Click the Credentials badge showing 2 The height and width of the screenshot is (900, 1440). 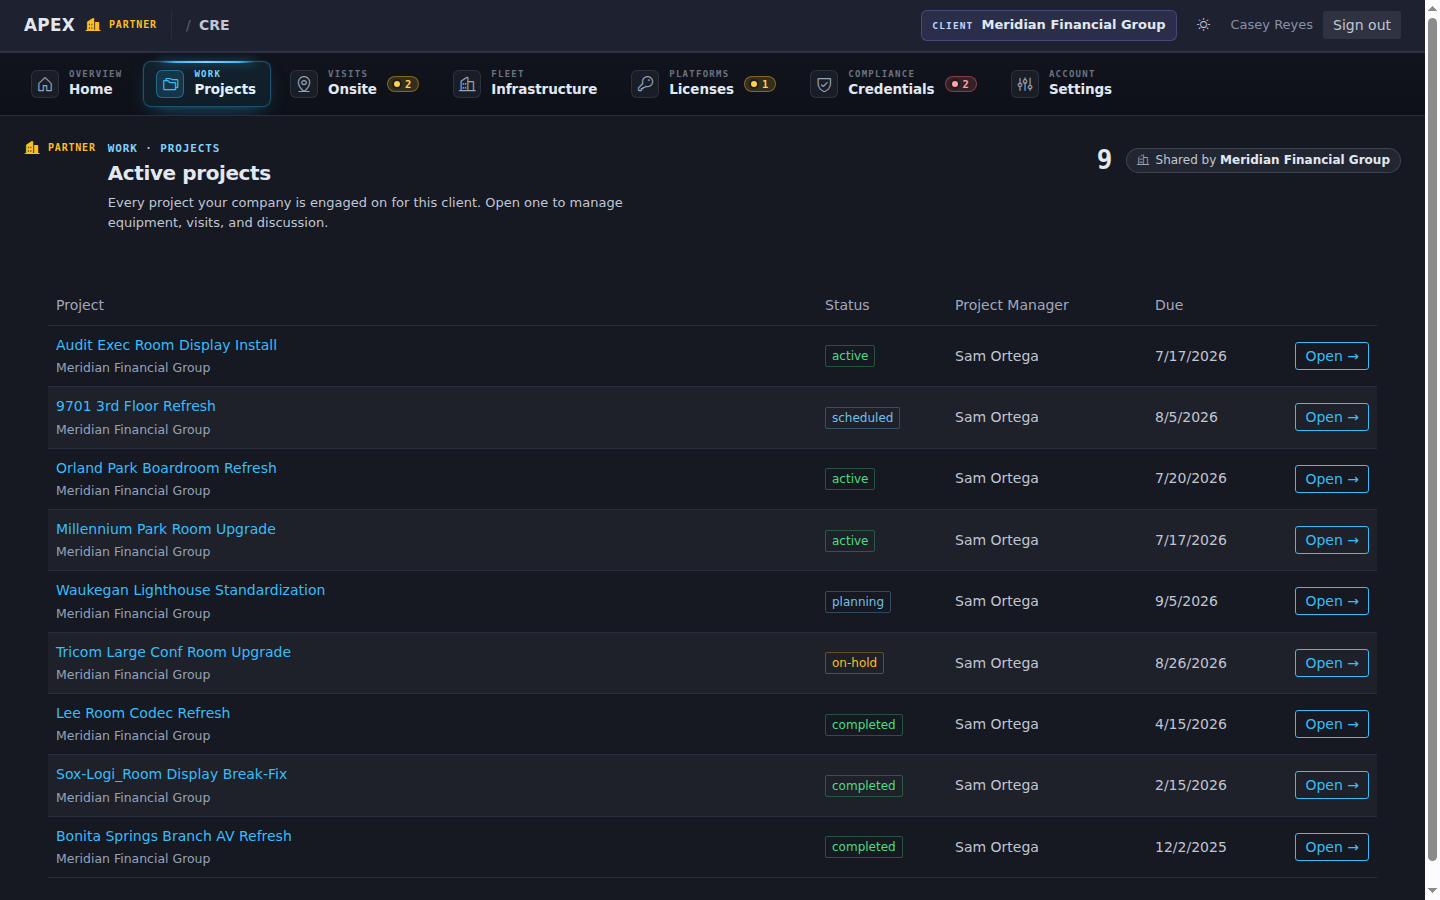click(961, 84)
